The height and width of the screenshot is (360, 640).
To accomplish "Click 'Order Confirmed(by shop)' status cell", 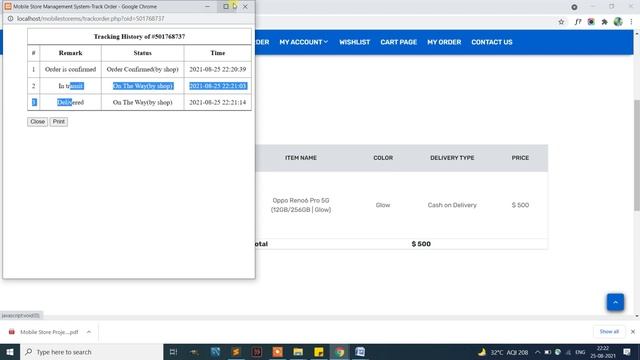I will tap(142, 69).
